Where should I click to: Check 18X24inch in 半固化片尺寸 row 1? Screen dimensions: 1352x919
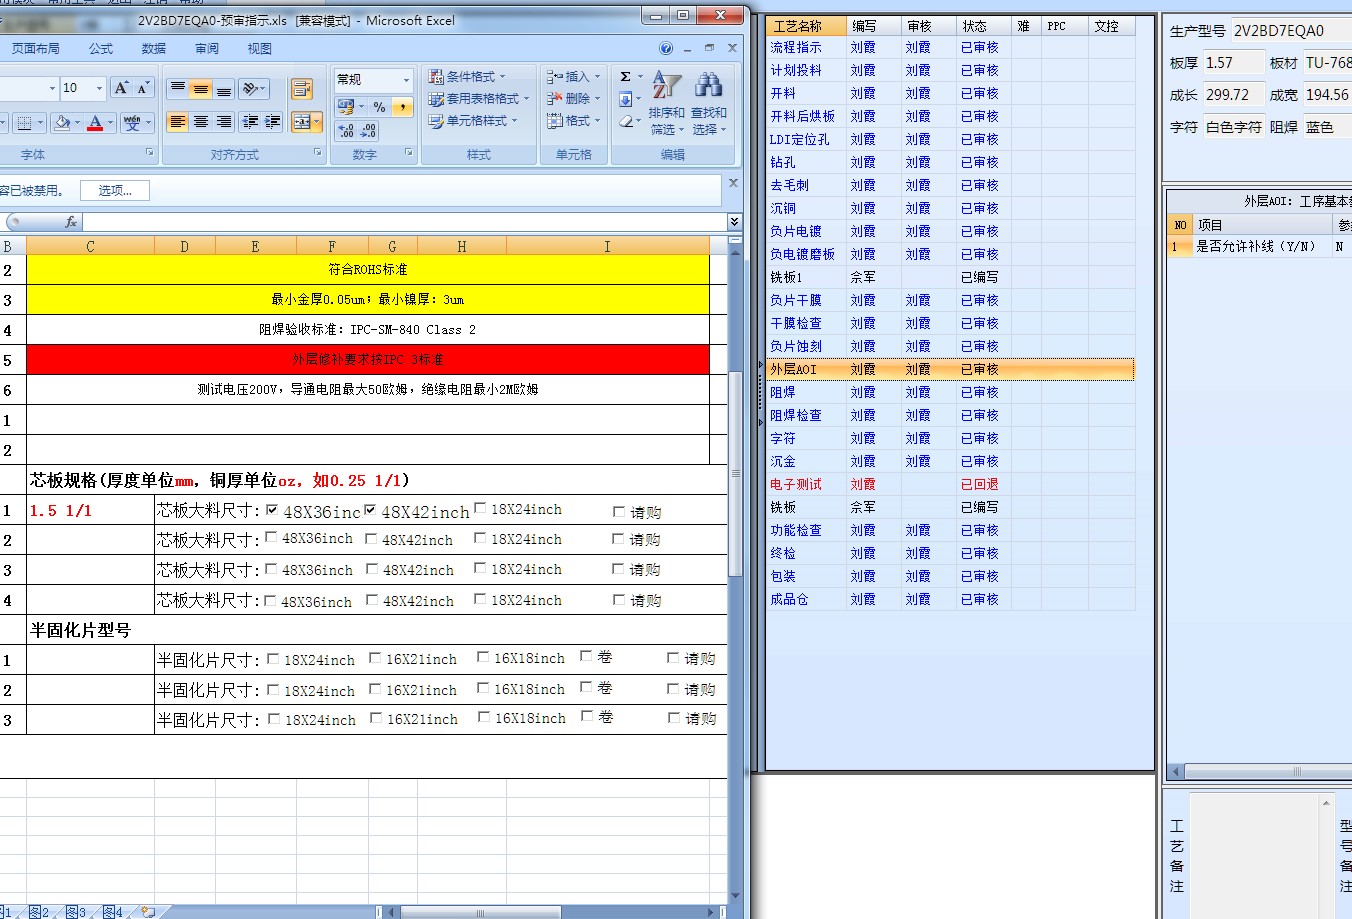point(273,659)
